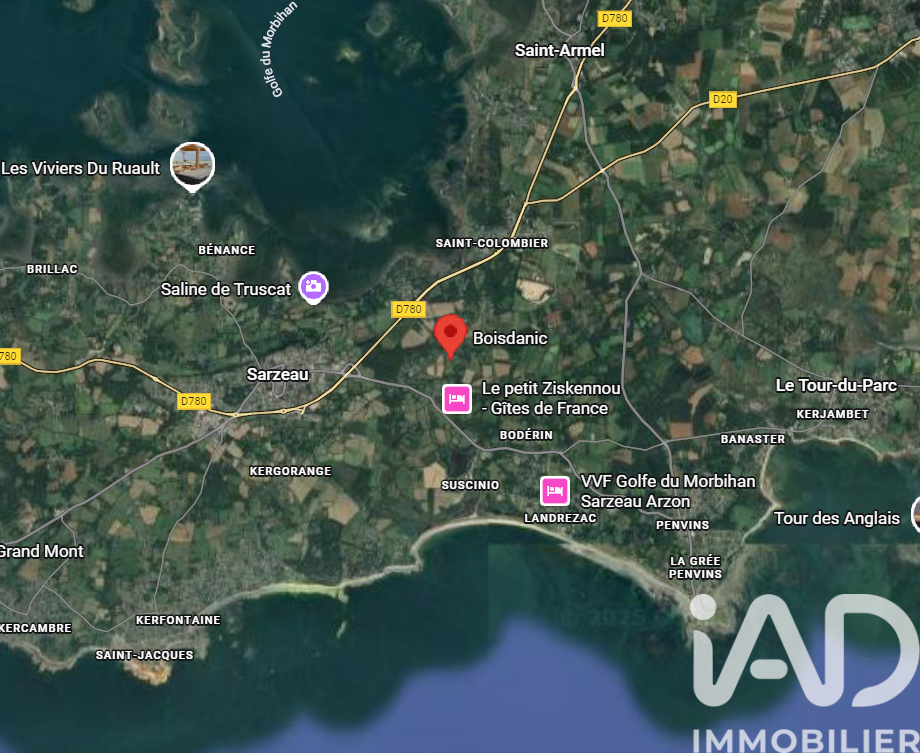This screenshot has height=753, width=920.
Task: Click the D20 road badge
Action: click(x=721, y=99)
